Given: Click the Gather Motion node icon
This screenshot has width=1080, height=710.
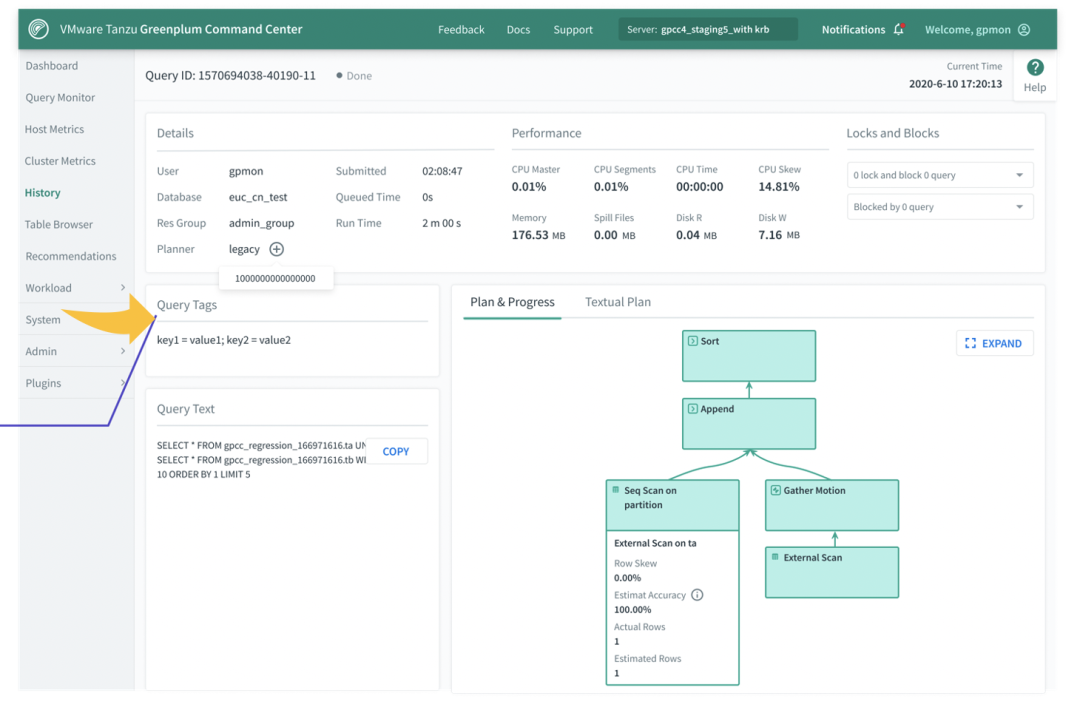Looking at the screenshot, I should (776, 490).
